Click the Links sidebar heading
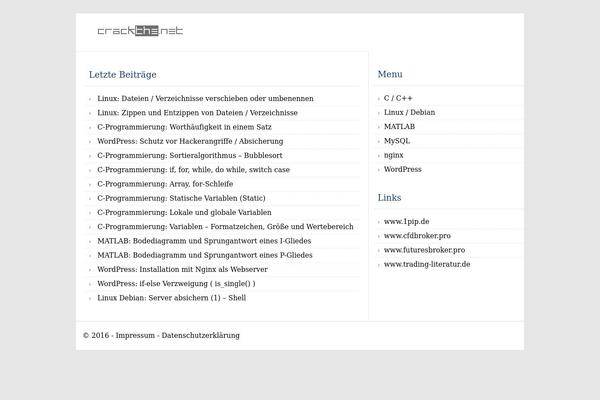Viewport: 600px width, 400px height. [389, 198]
